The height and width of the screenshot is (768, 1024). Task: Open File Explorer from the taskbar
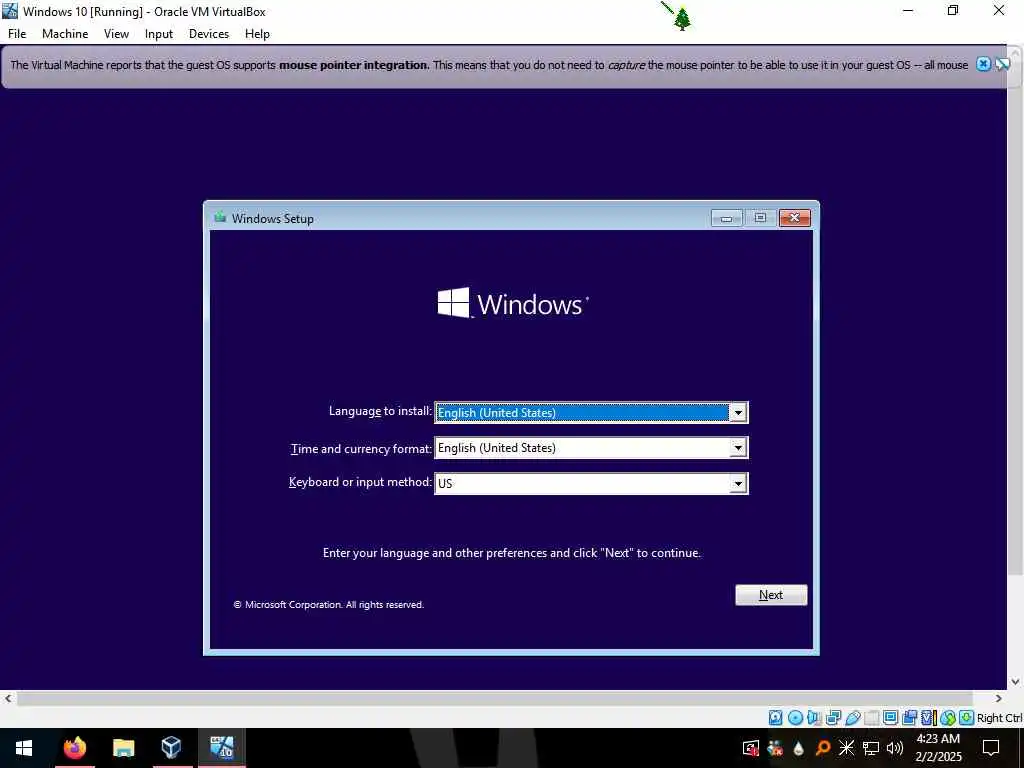(x=123, y=747)
